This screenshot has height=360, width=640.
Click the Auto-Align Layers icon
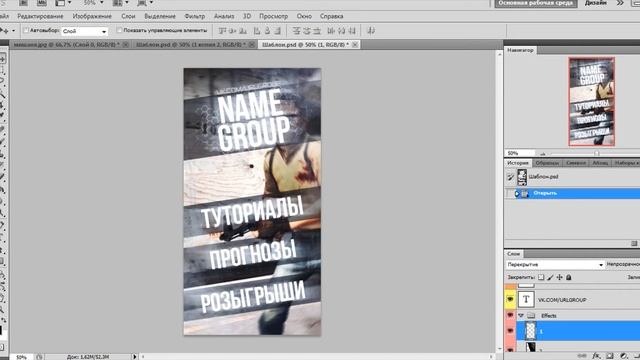tap(371, 31)
